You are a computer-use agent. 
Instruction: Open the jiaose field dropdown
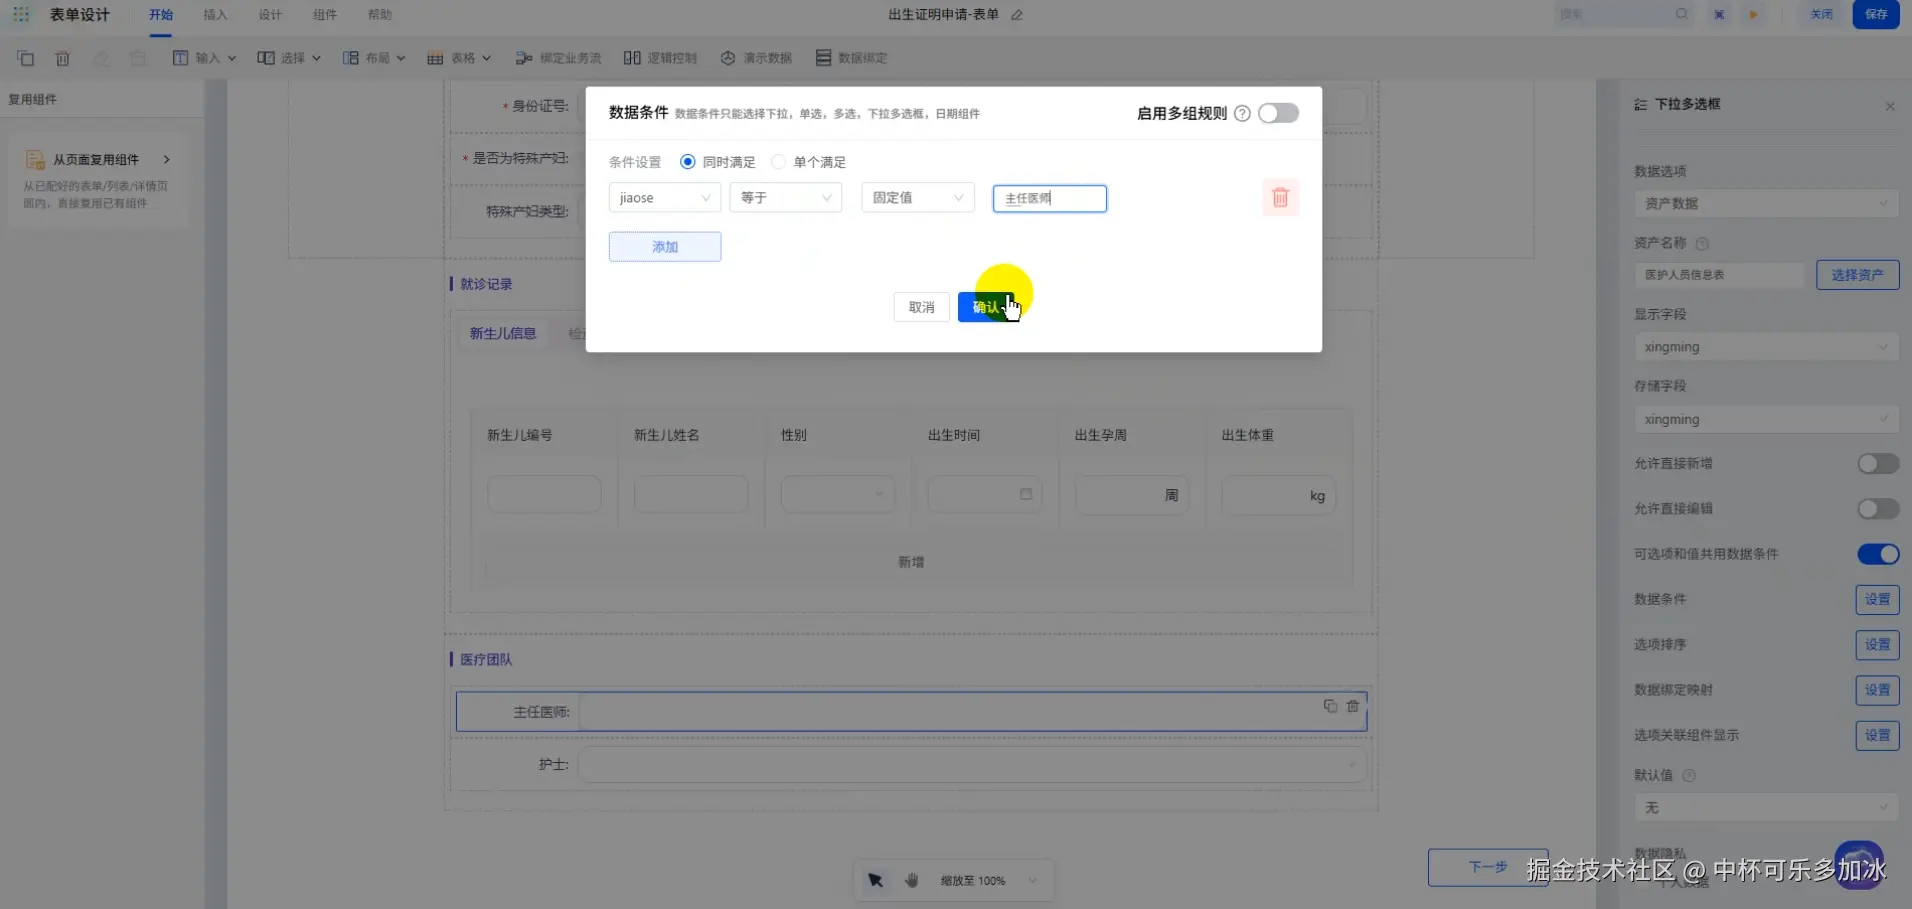point(665,198)
